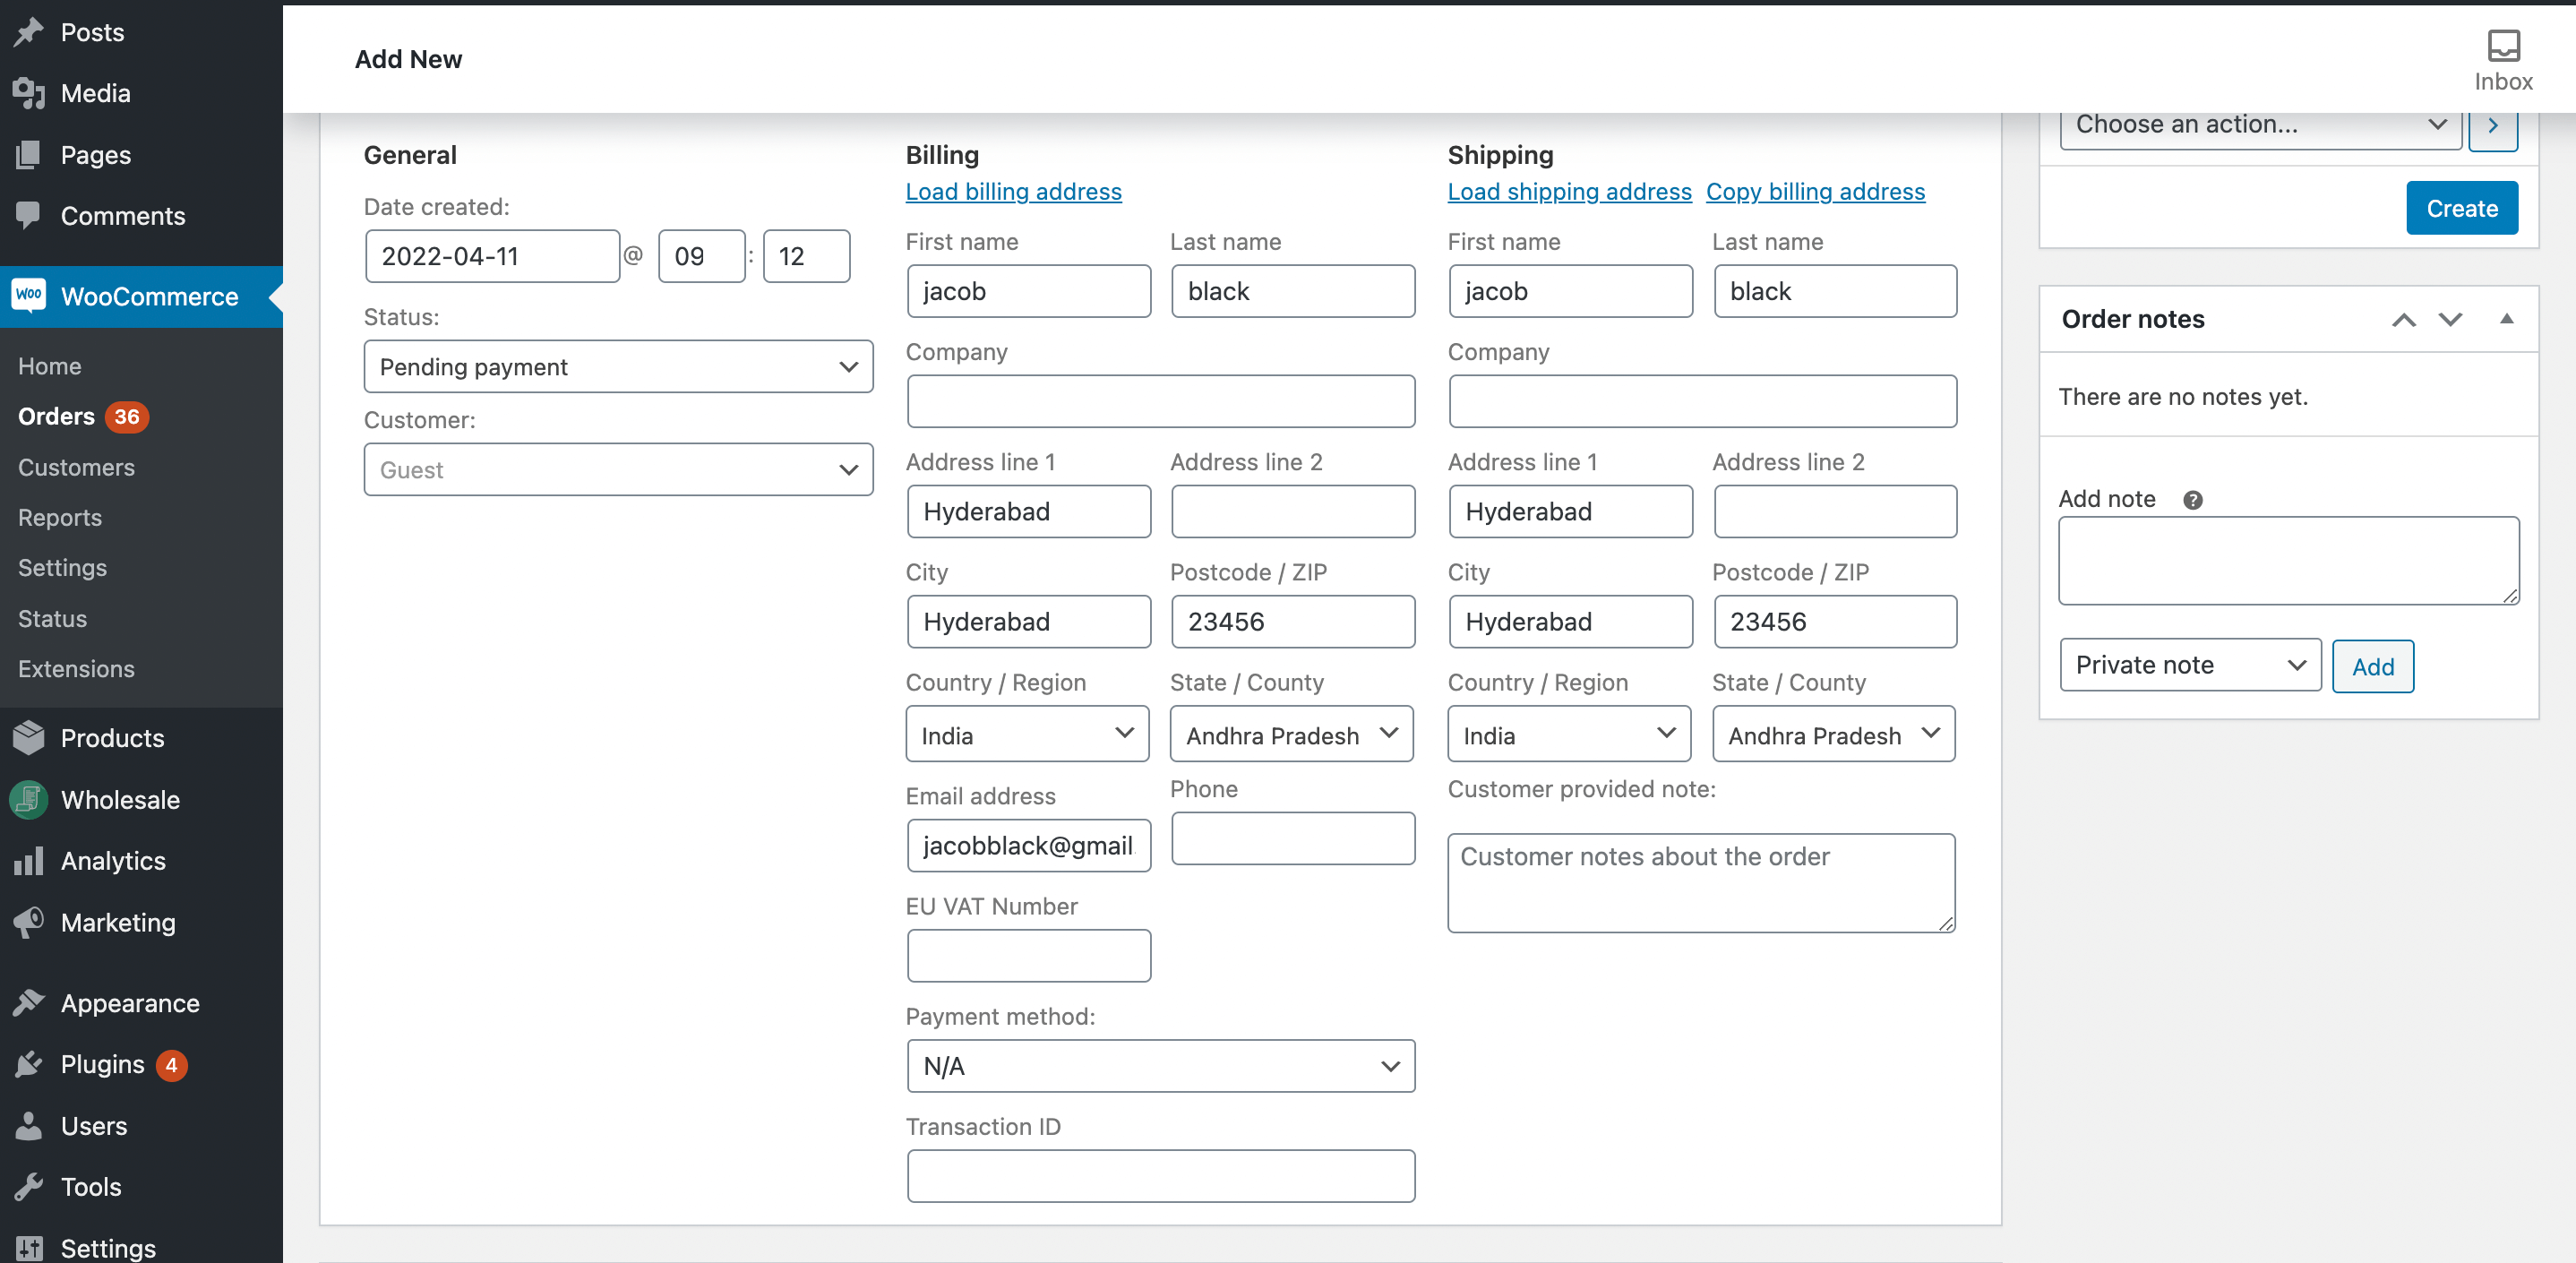Viewport: 2576px width, 1263px height.
Task: Click the Wholesale sidebar icon
Action: [x=29, y=799]
